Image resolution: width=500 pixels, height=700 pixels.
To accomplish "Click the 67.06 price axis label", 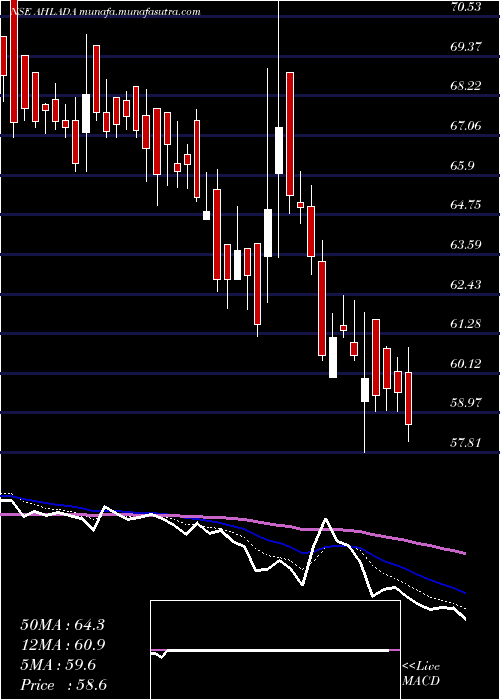I will tap(466, 125).
